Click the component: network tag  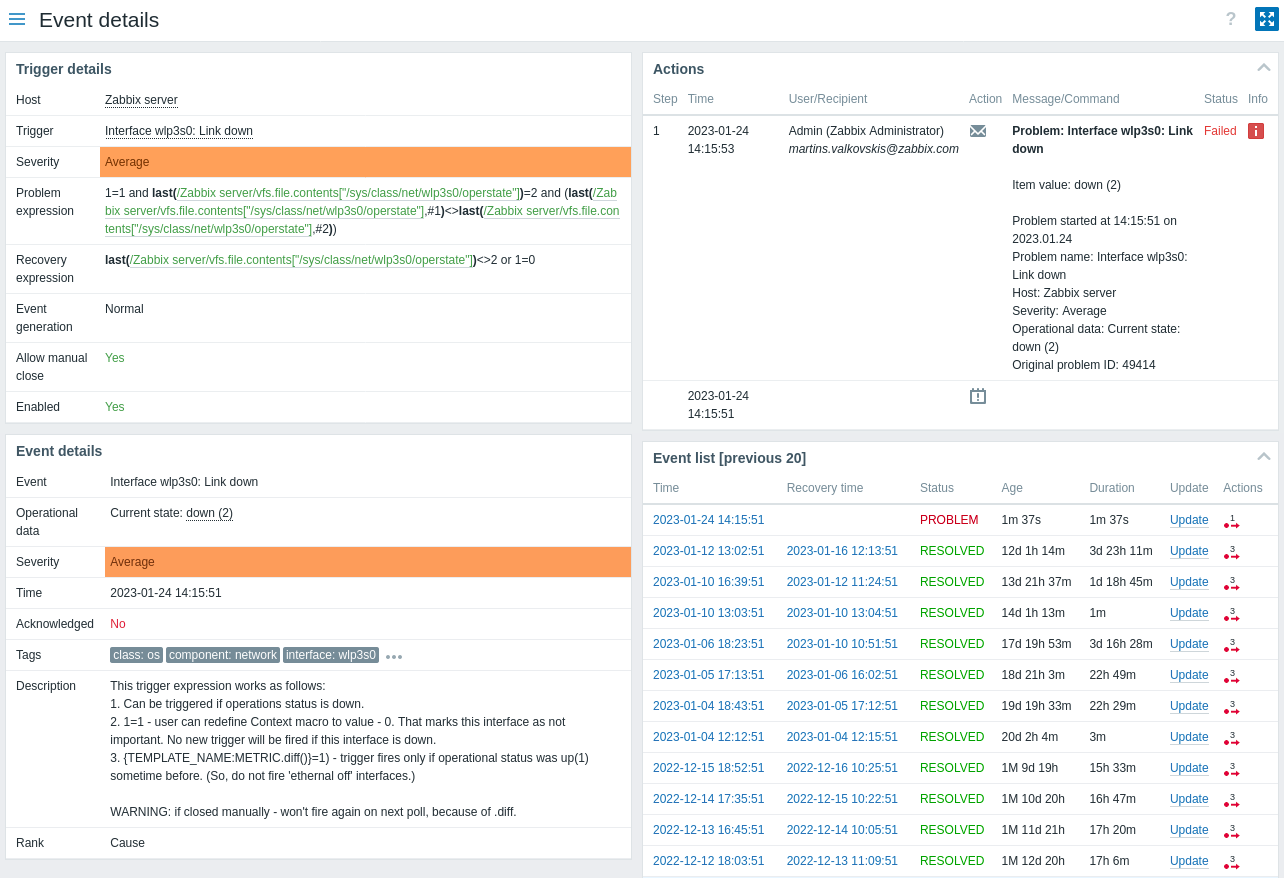[223, 655]
